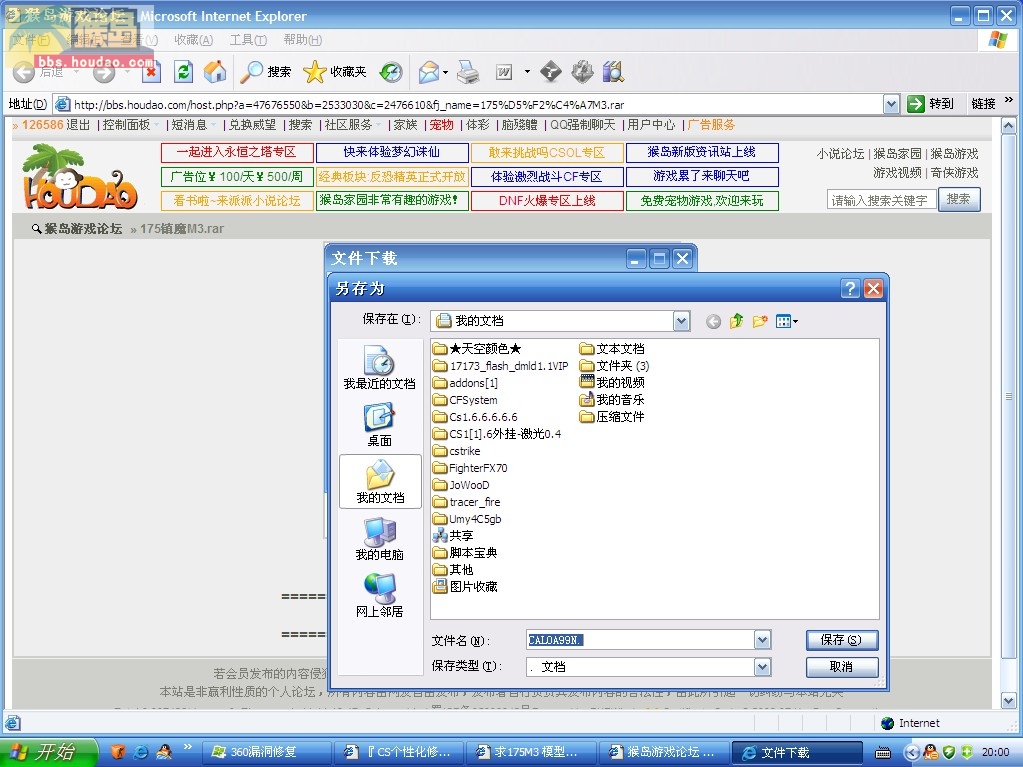Open the 文件名 dropdown arrow

762,640
